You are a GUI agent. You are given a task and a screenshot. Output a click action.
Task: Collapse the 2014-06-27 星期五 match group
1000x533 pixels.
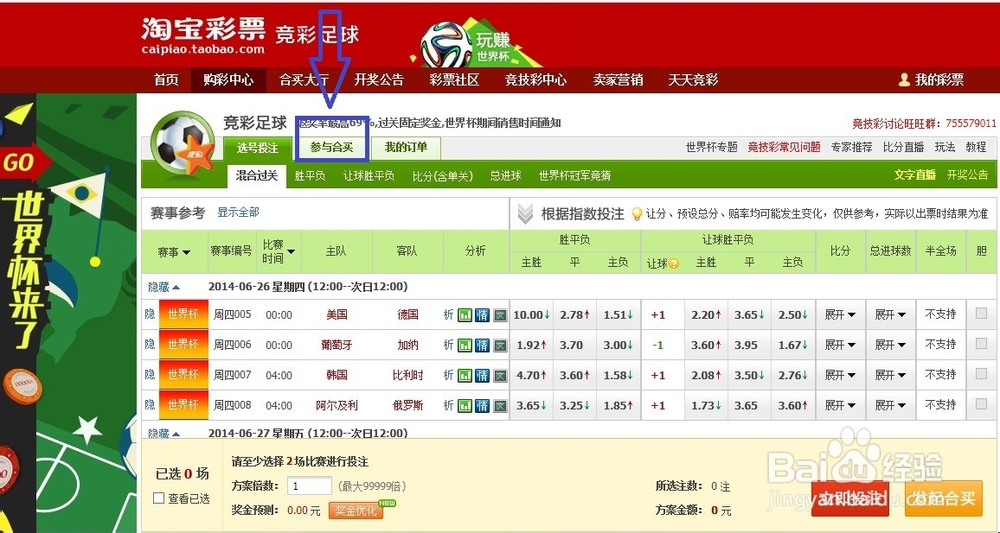164,434
